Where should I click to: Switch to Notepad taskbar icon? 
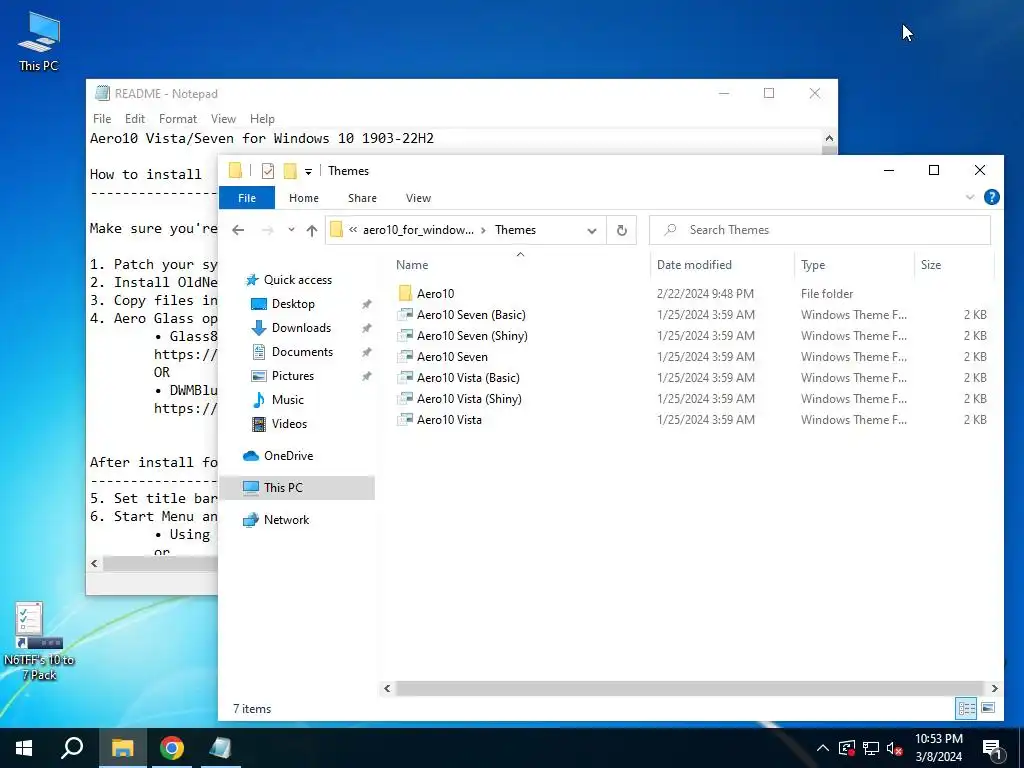tap(220, 748)
